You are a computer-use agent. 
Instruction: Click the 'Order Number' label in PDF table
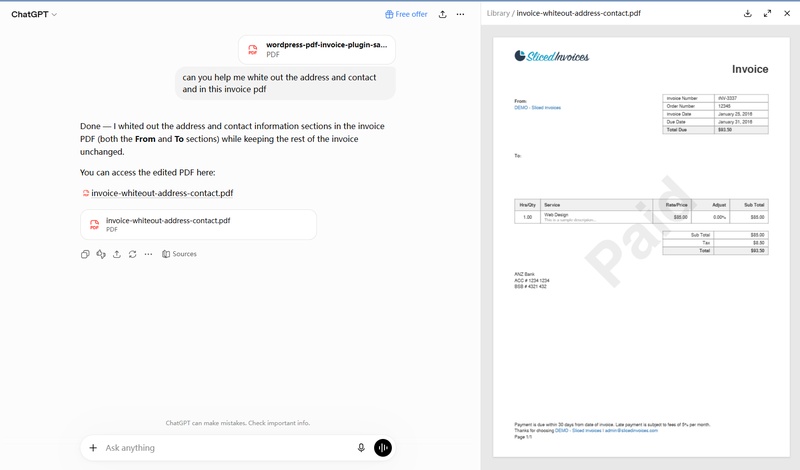coord(680,106)
